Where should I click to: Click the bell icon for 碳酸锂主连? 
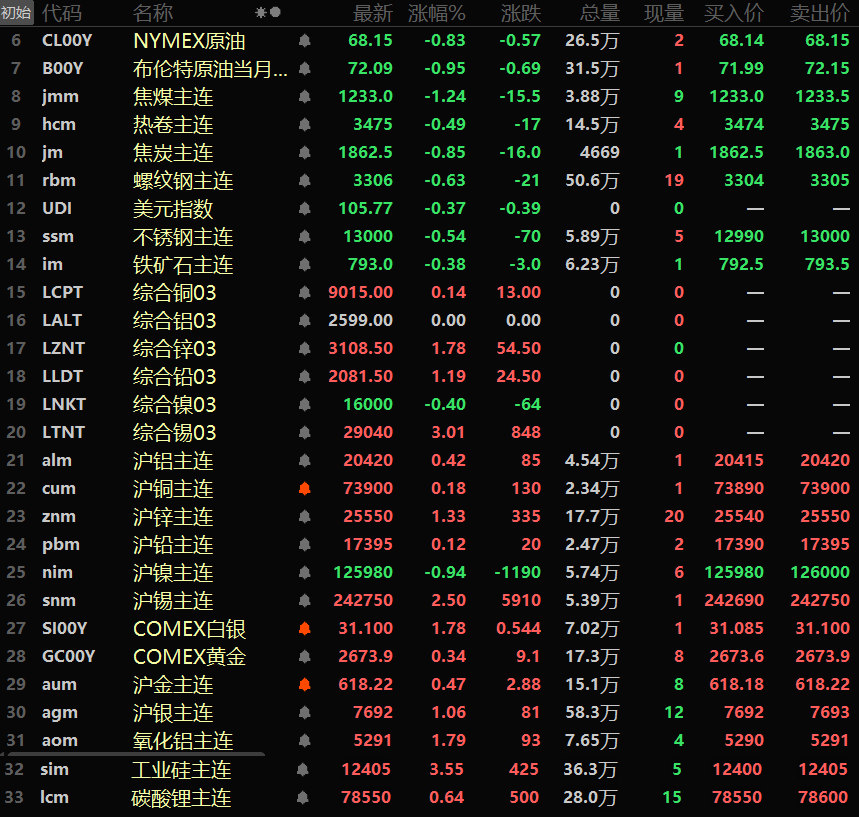[x=302, y=797]
